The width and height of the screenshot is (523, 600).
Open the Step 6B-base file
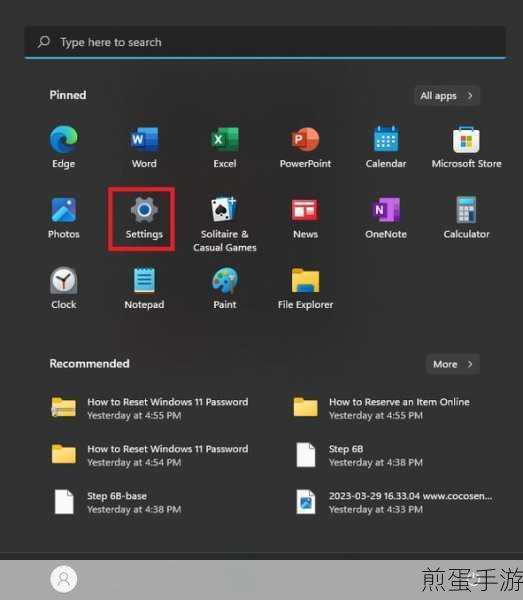coord(117,502)
